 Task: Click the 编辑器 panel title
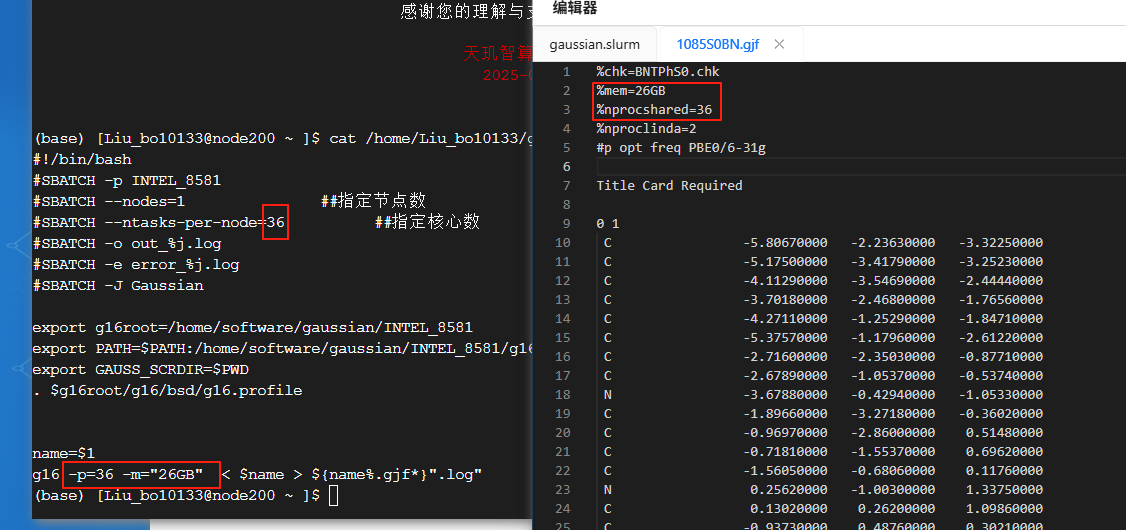tap(575, 9)
